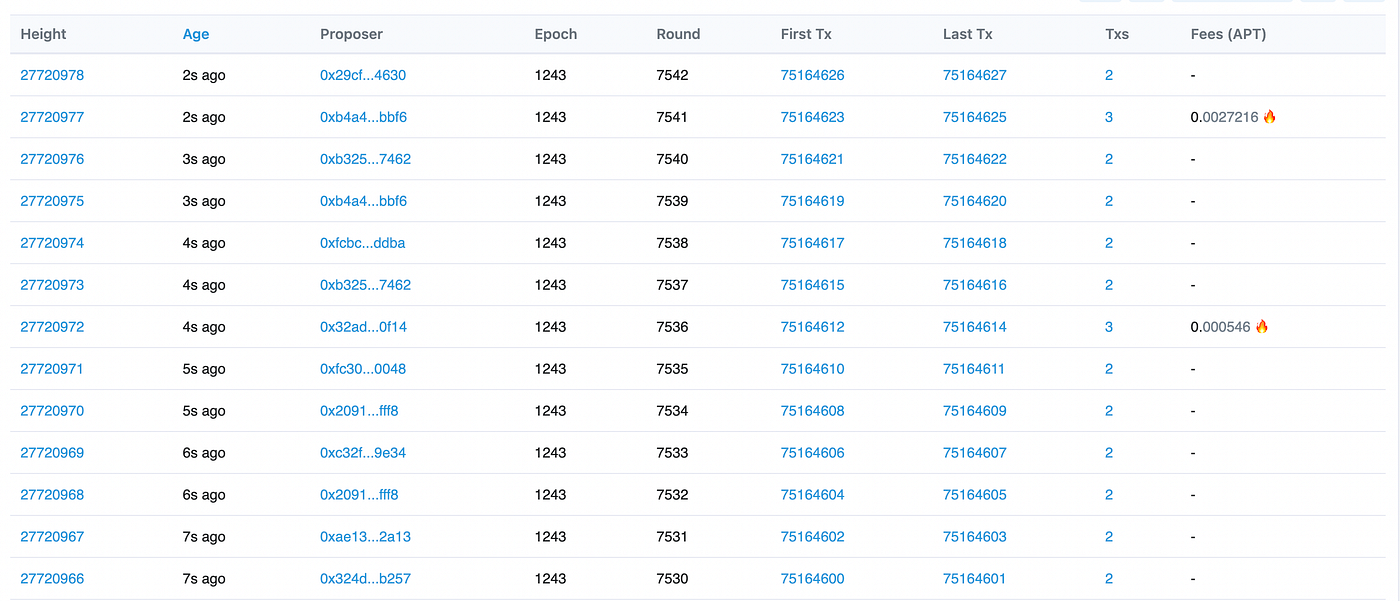Open block height 27720969
This screenshot has height=601, width=1400.
point(52,453)
